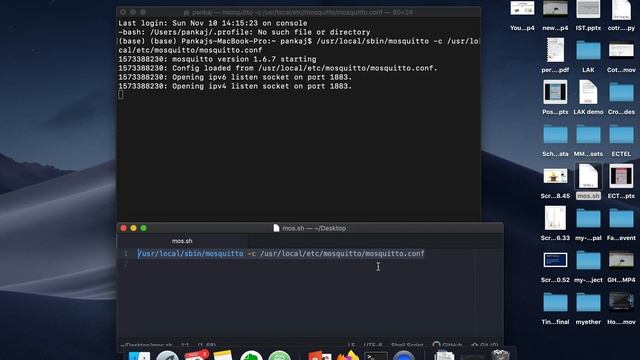Zoom the editor window with green button
The width and height of the screenshot is (640, 360).
coord(143,228)
